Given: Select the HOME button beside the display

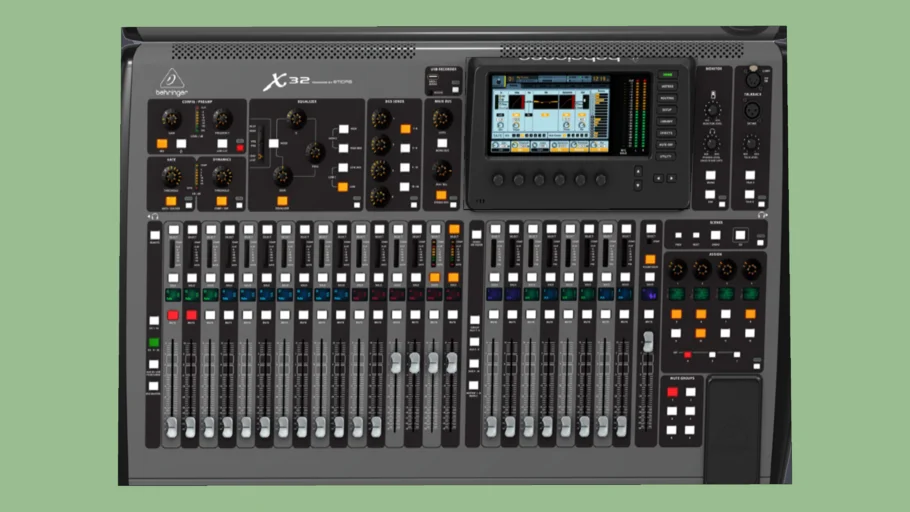Looking at the screenshot, I should [x=667, y=75].
